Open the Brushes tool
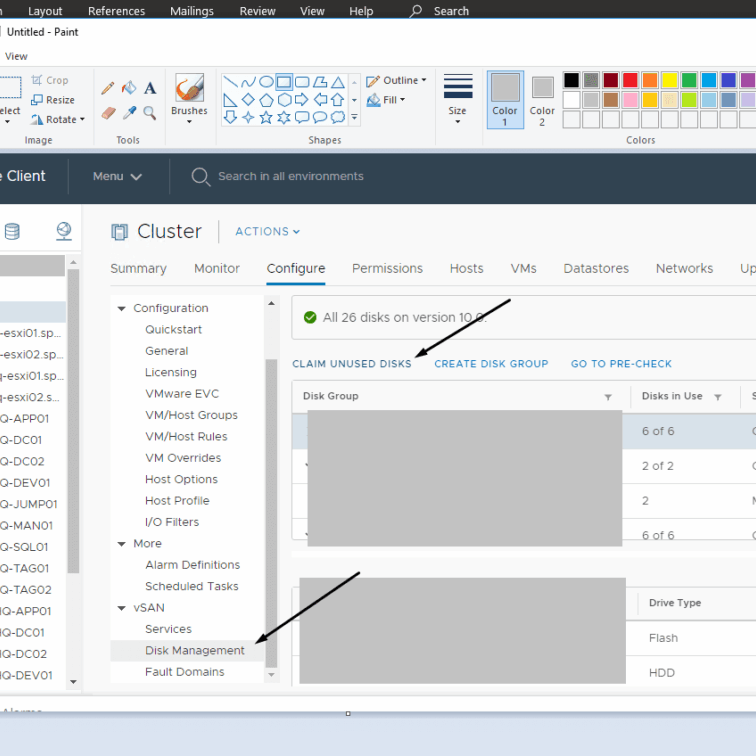 click(x=189, y=99)
